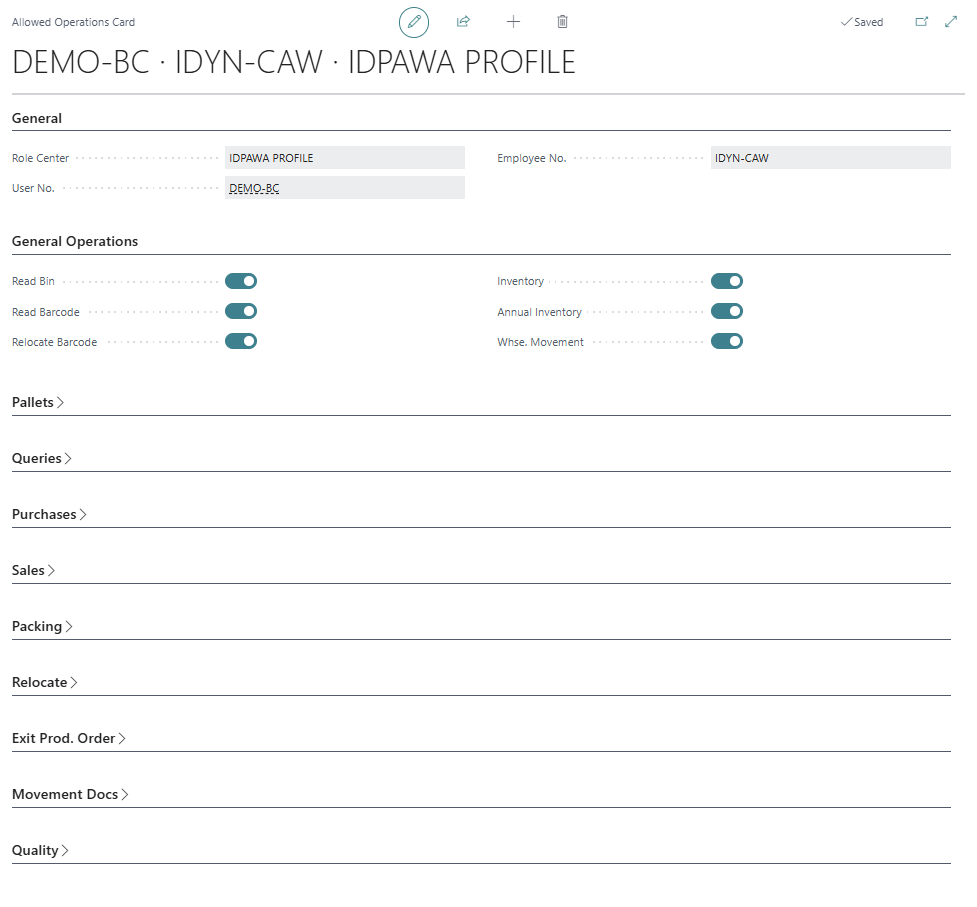Click the Role Center field
Screen dimensions: 977x907
344,158
